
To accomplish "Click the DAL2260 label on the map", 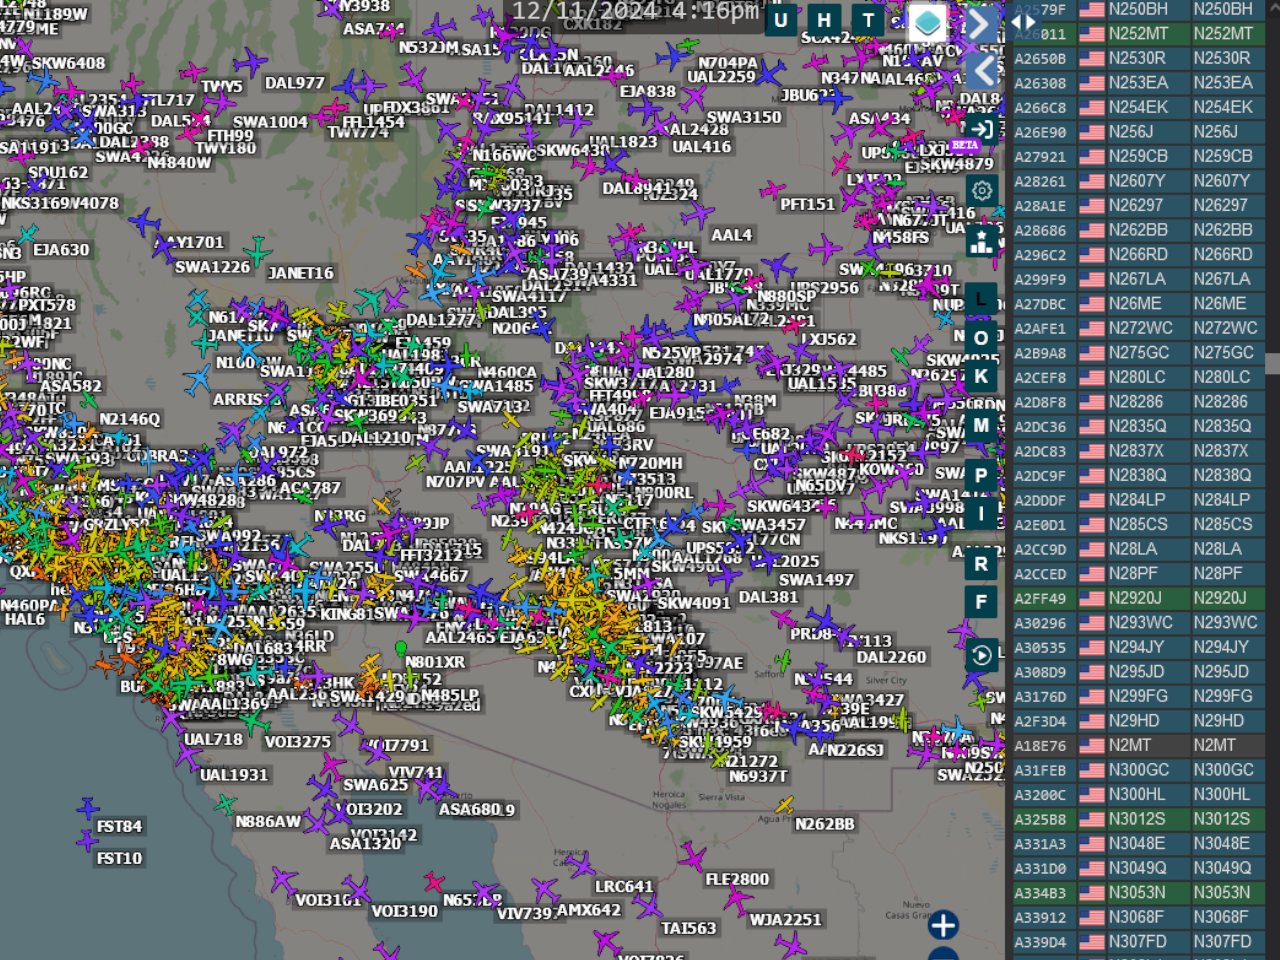I will (892, 657).
